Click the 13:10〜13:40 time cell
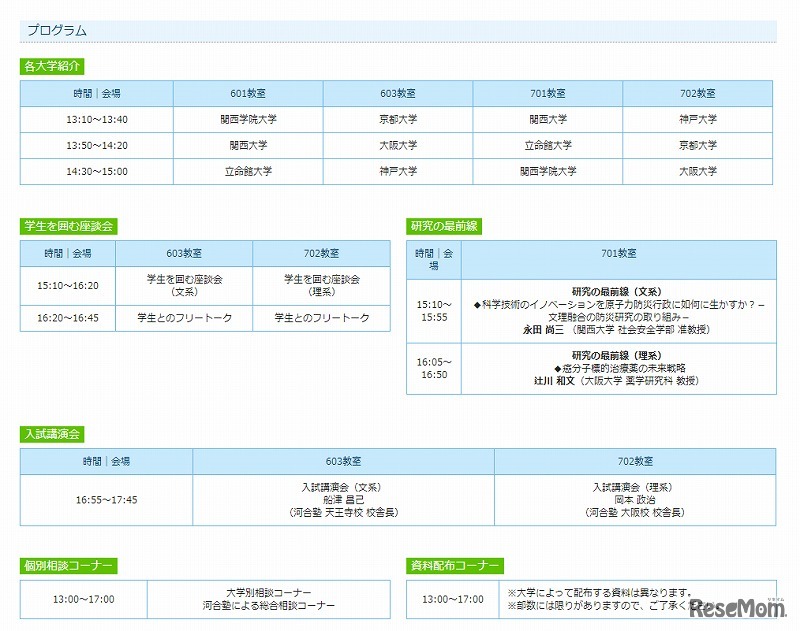The height and width of the screenshot is (631, 800). [x=97, y=119]
